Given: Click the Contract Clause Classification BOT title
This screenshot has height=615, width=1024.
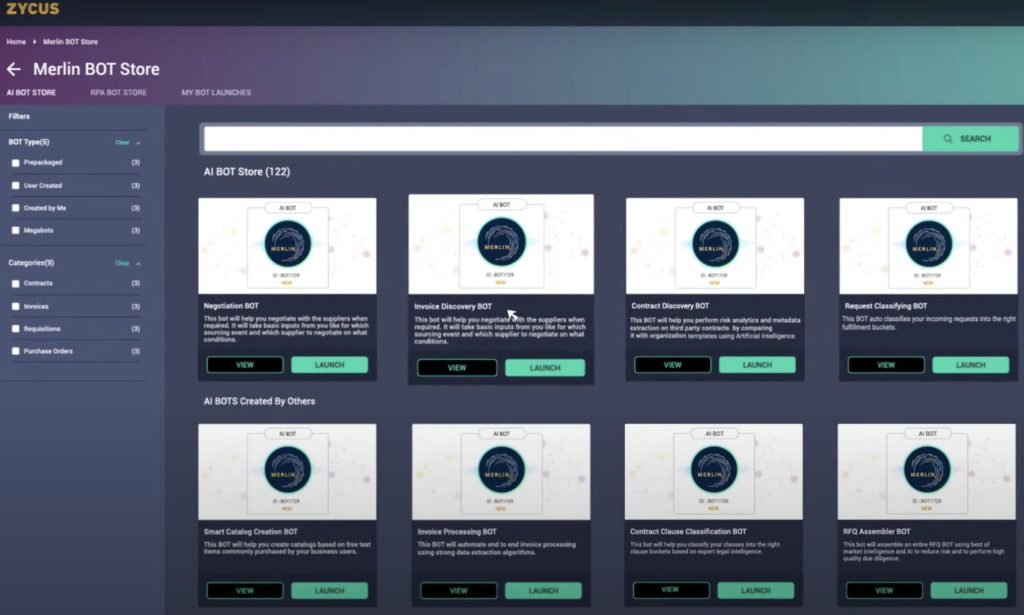Looking at the screenshot, I should 688,532.
